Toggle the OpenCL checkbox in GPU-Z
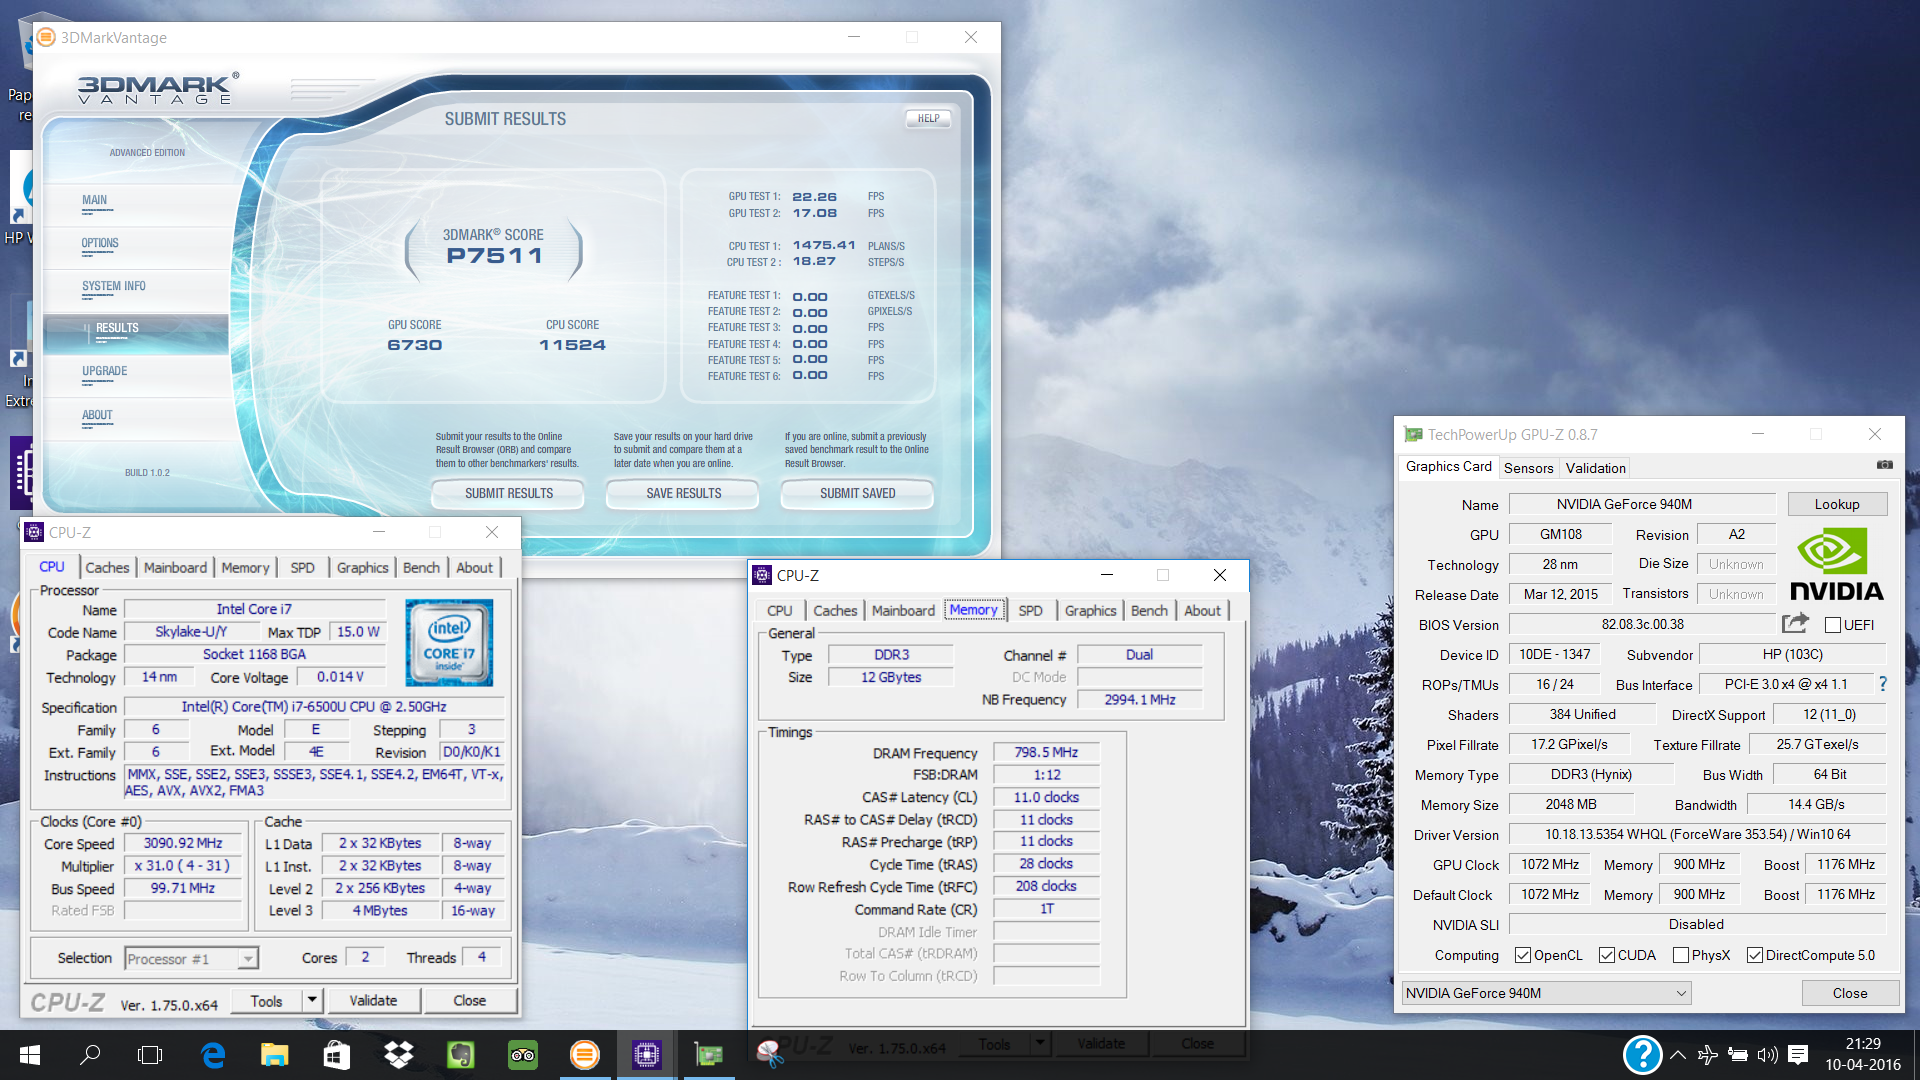 [1523, 955]
